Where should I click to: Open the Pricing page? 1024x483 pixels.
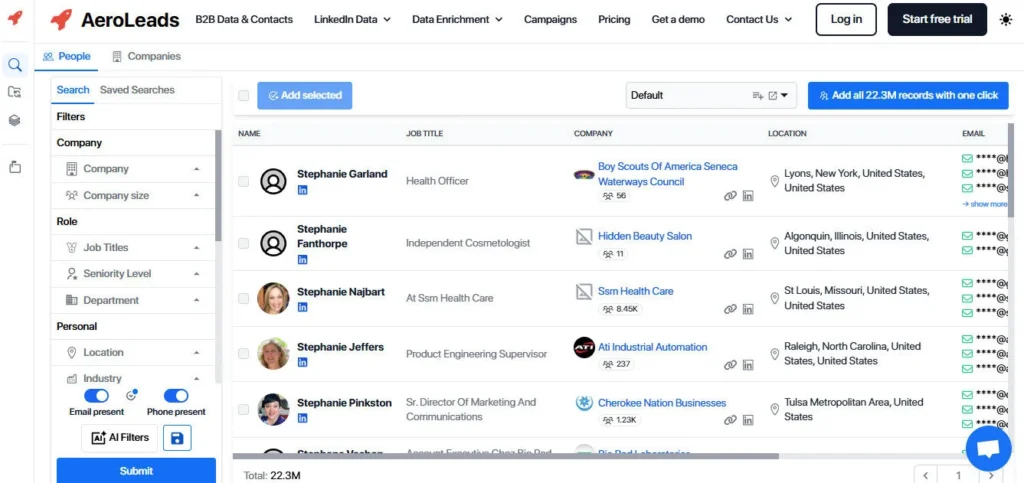tap(615, 20)
